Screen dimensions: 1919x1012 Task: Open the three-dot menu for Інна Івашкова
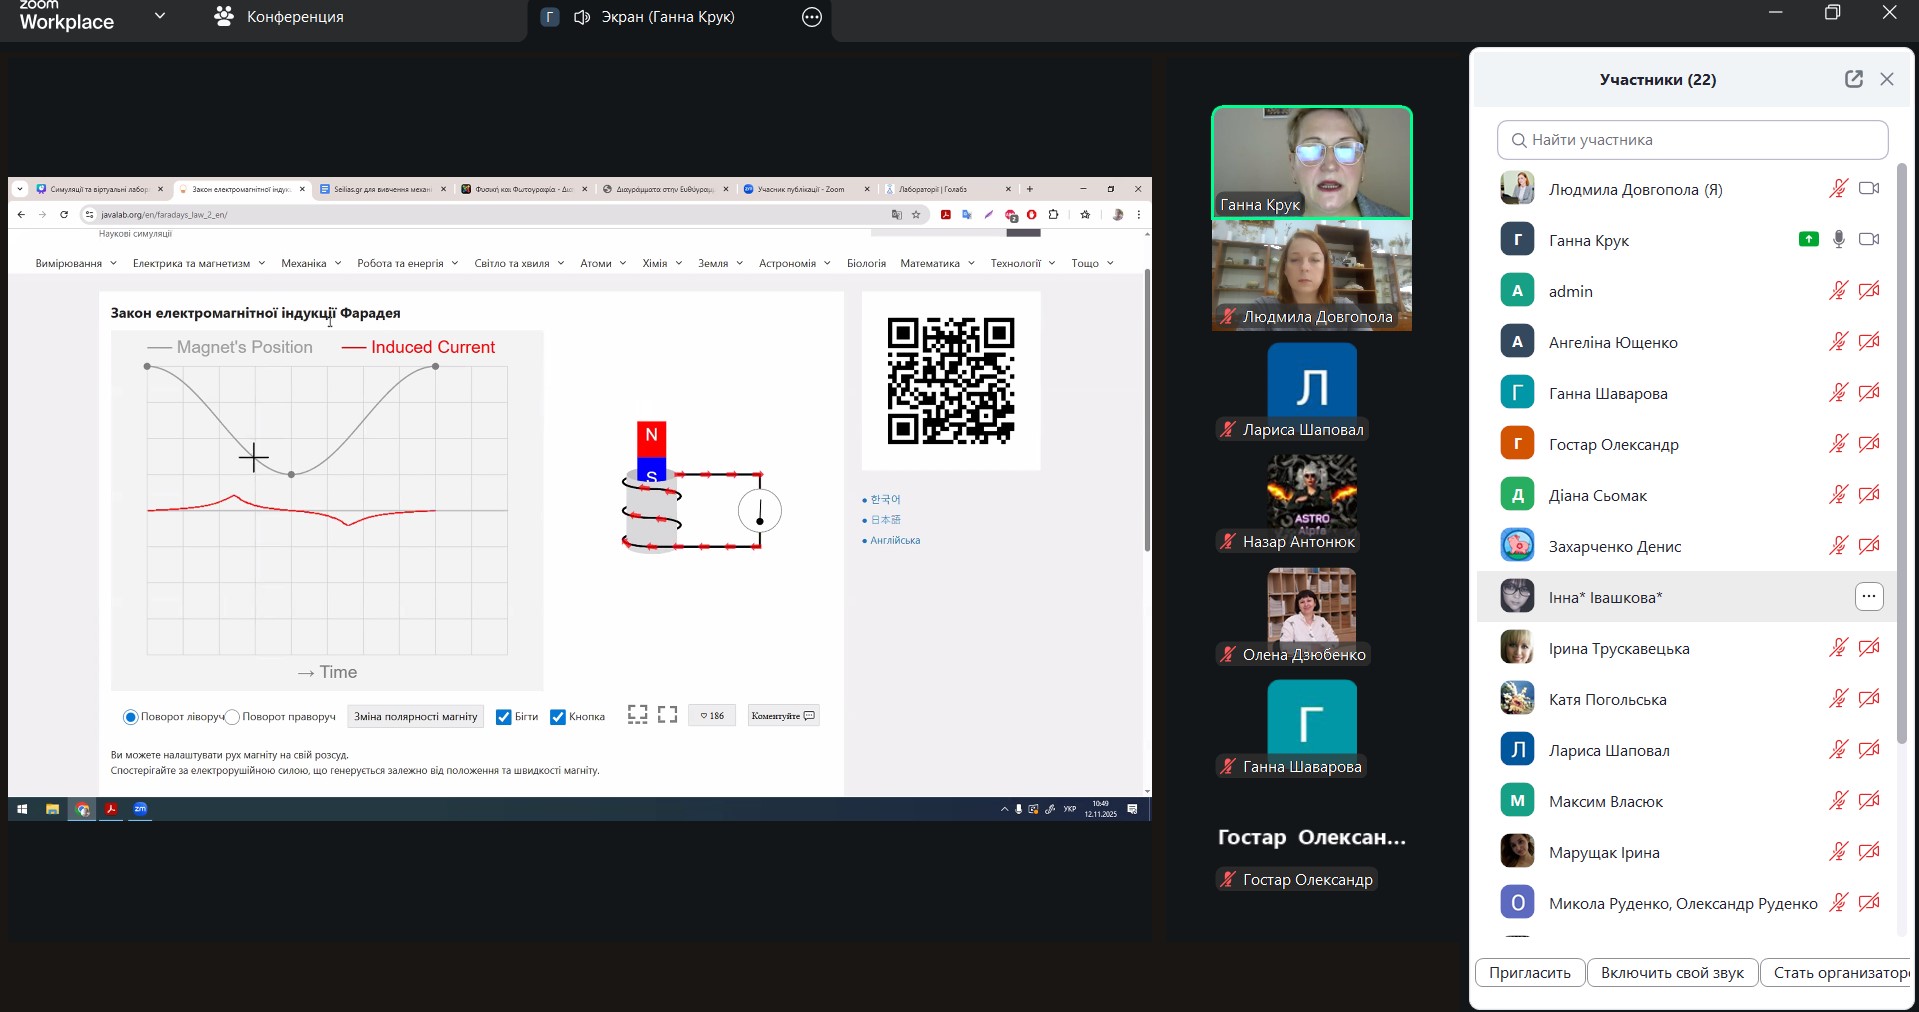pos(1868,597)
